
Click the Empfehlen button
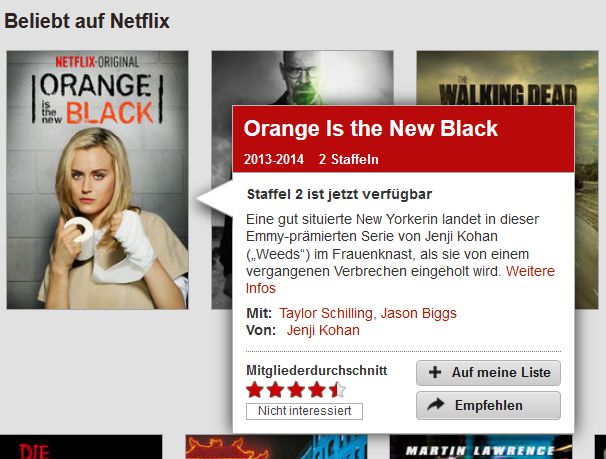[488, 405]
